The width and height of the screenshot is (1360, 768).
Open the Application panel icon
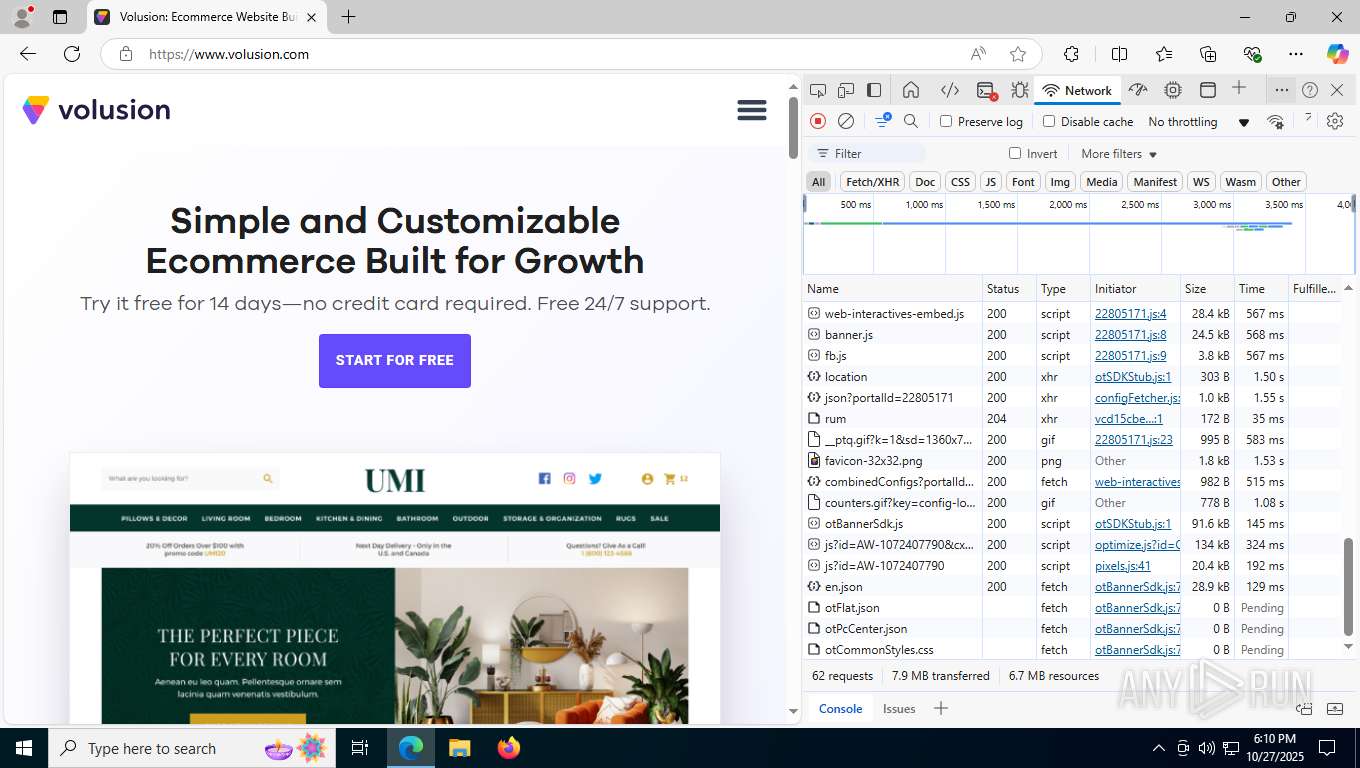[1208, 90]
